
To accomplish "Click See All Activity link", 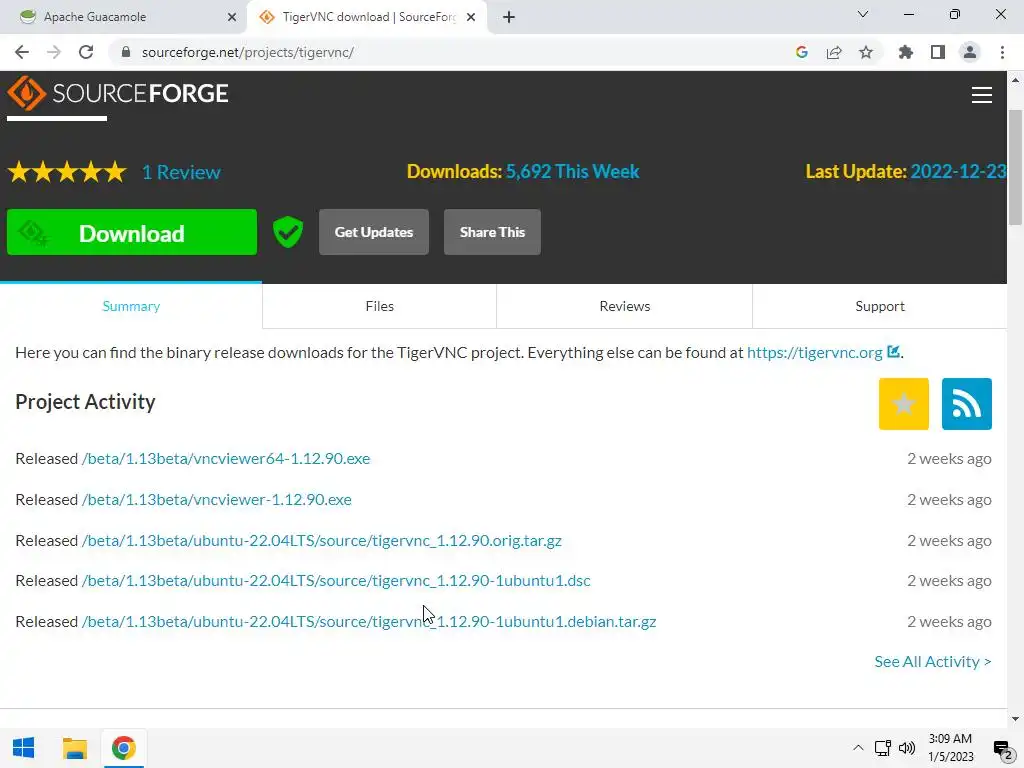I will pyautogui.click(x=933, y=662).
